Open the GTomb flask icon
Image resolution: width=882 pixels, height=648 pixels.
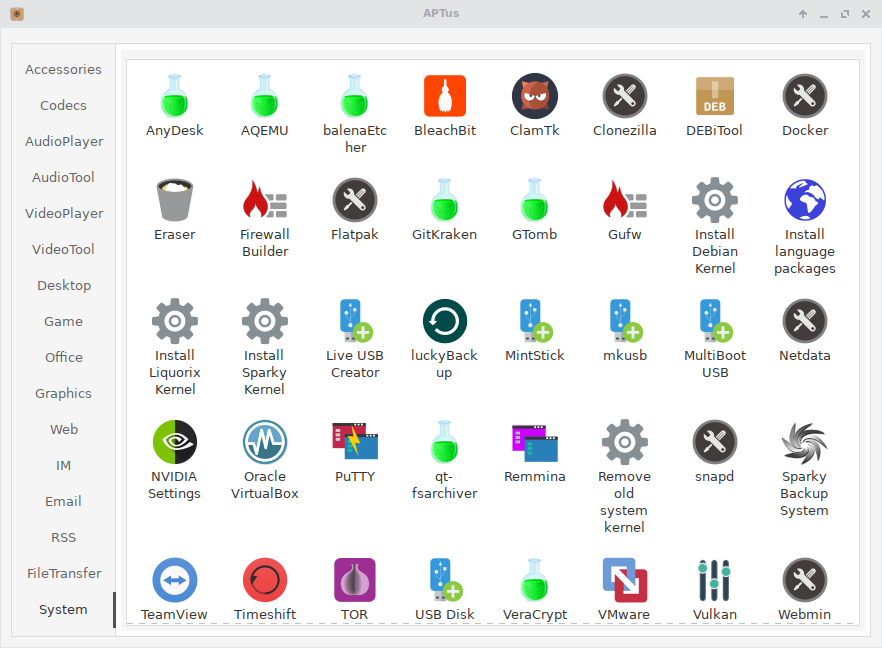click(x=535, y=200)
